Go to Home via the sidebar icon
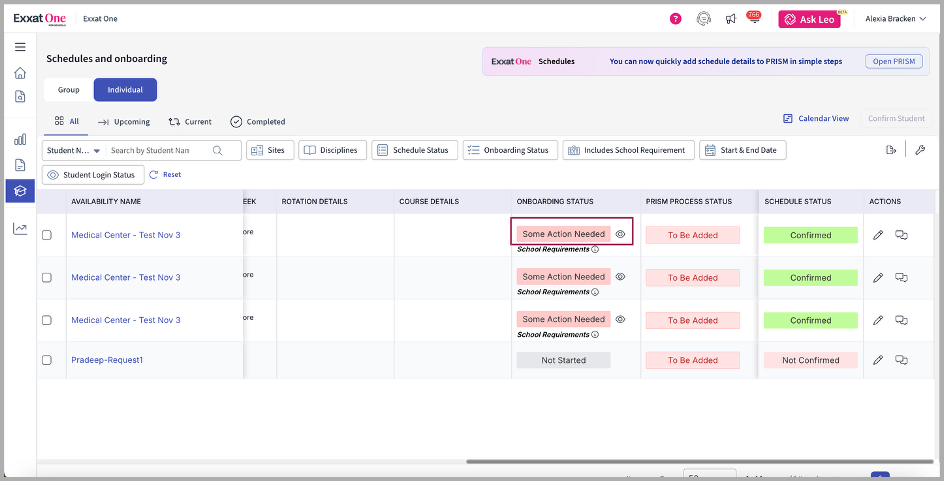The width and height of the screenshot is (944, 482). pos(20,73)
